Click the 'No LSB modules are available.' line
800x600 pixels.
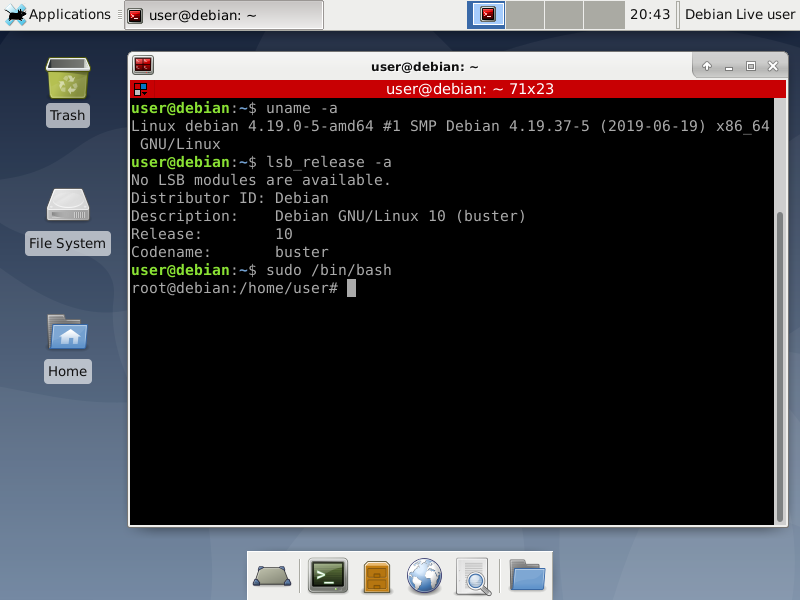[261, 180]
